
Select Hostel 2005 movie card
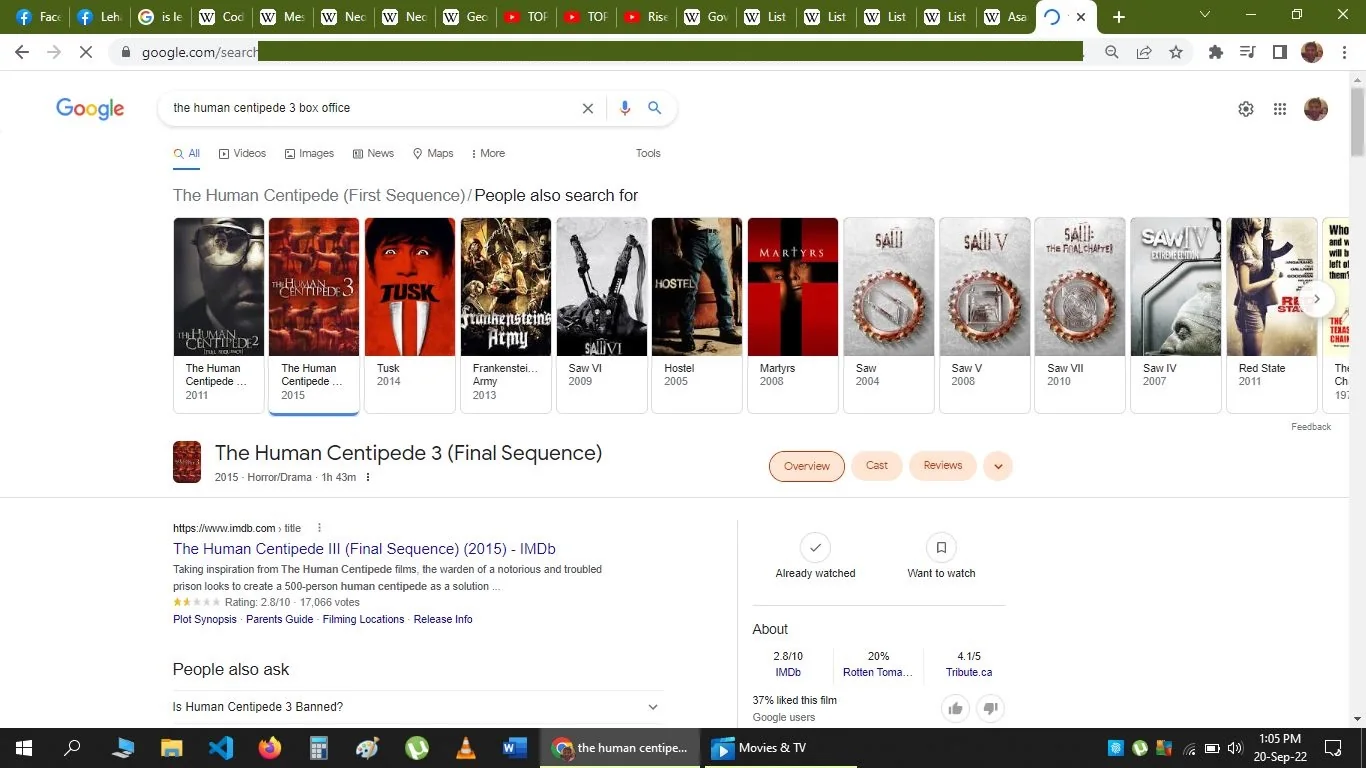tap(697, 315)
